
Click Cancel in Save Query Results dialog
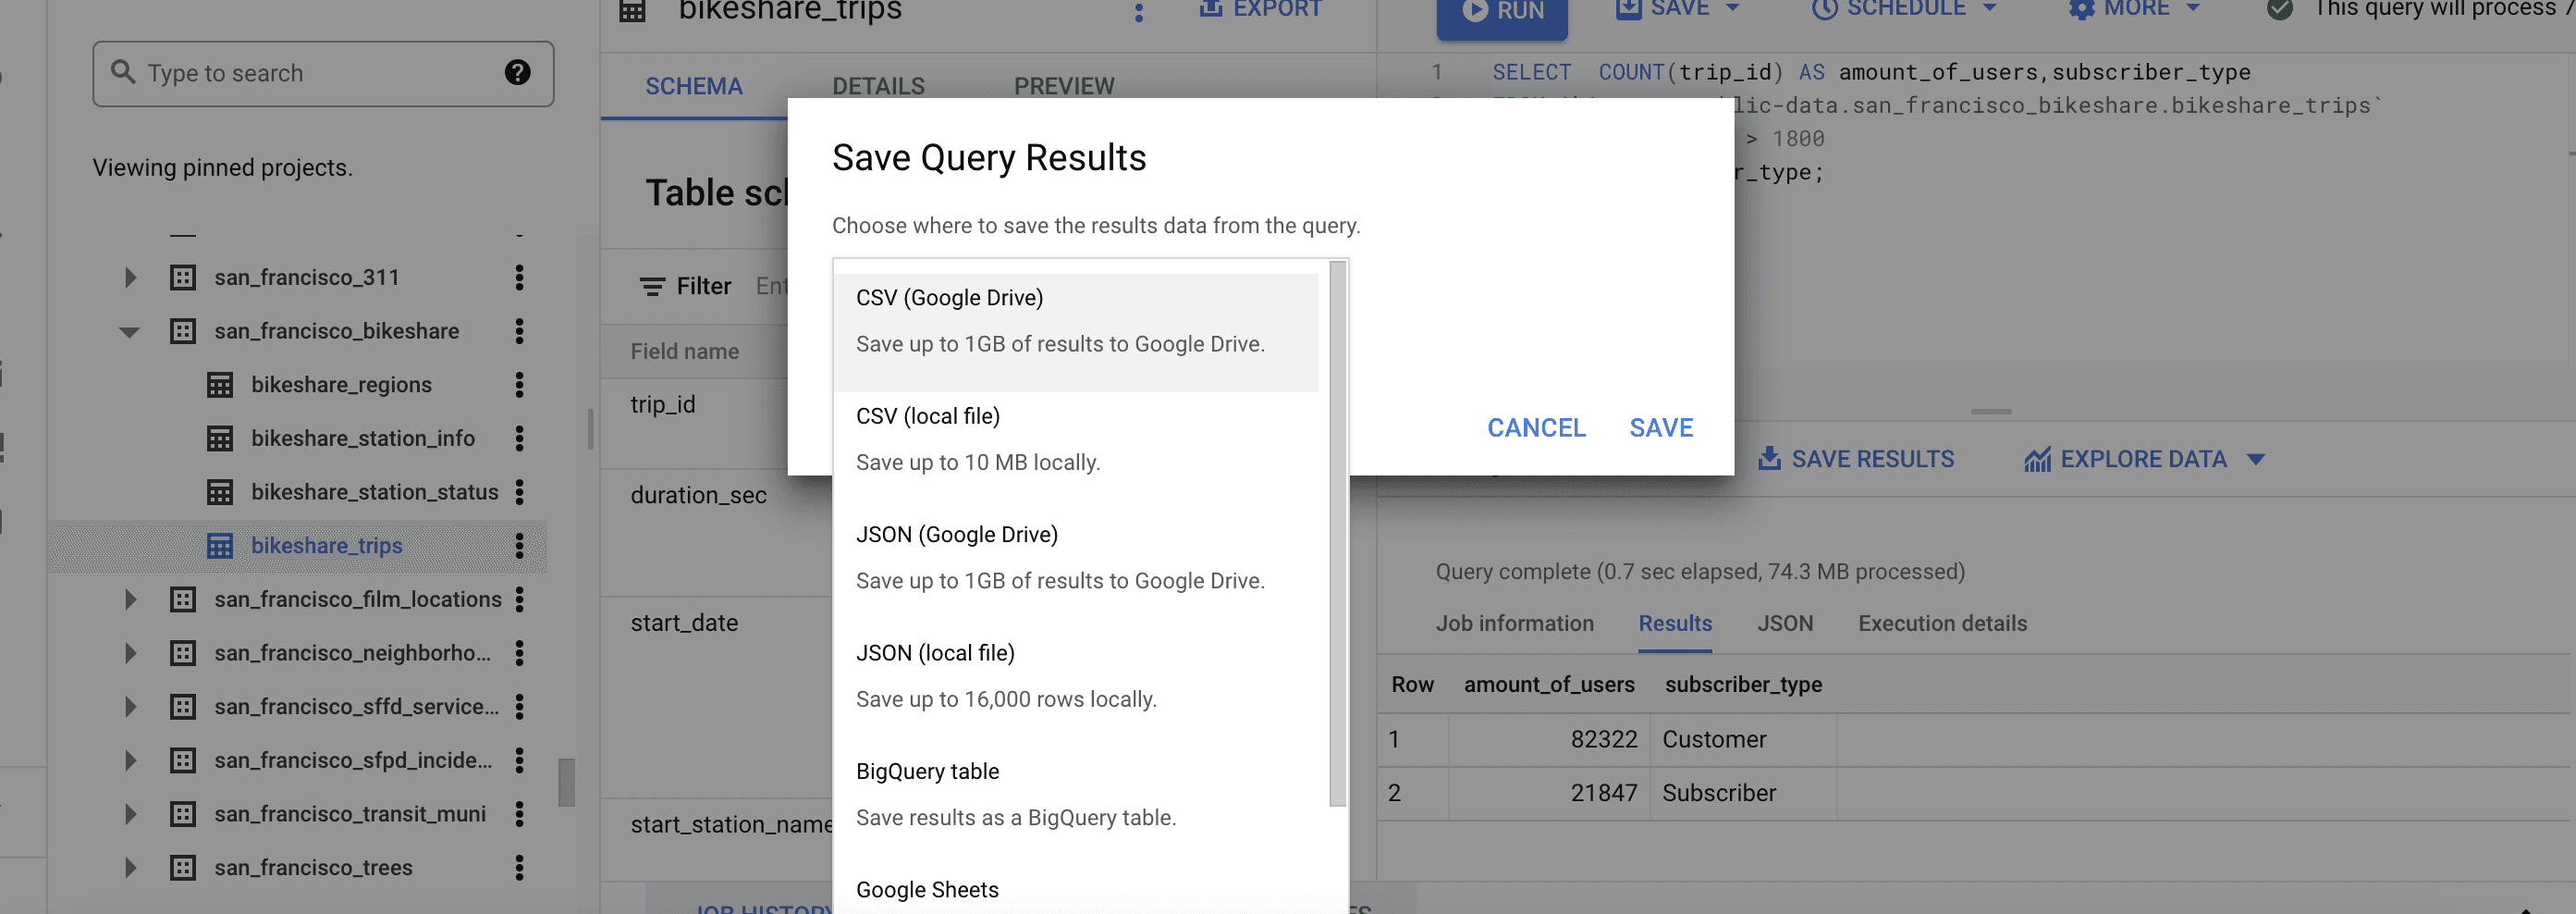point(1536,428)
